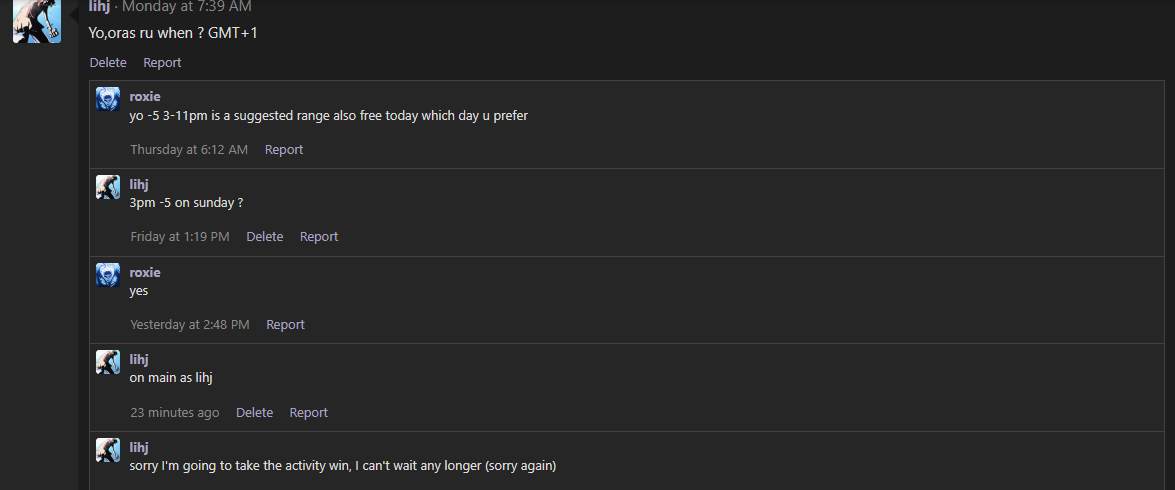Report the "on main as lihj" comment

pyautogui.click(x=308, y=412)
